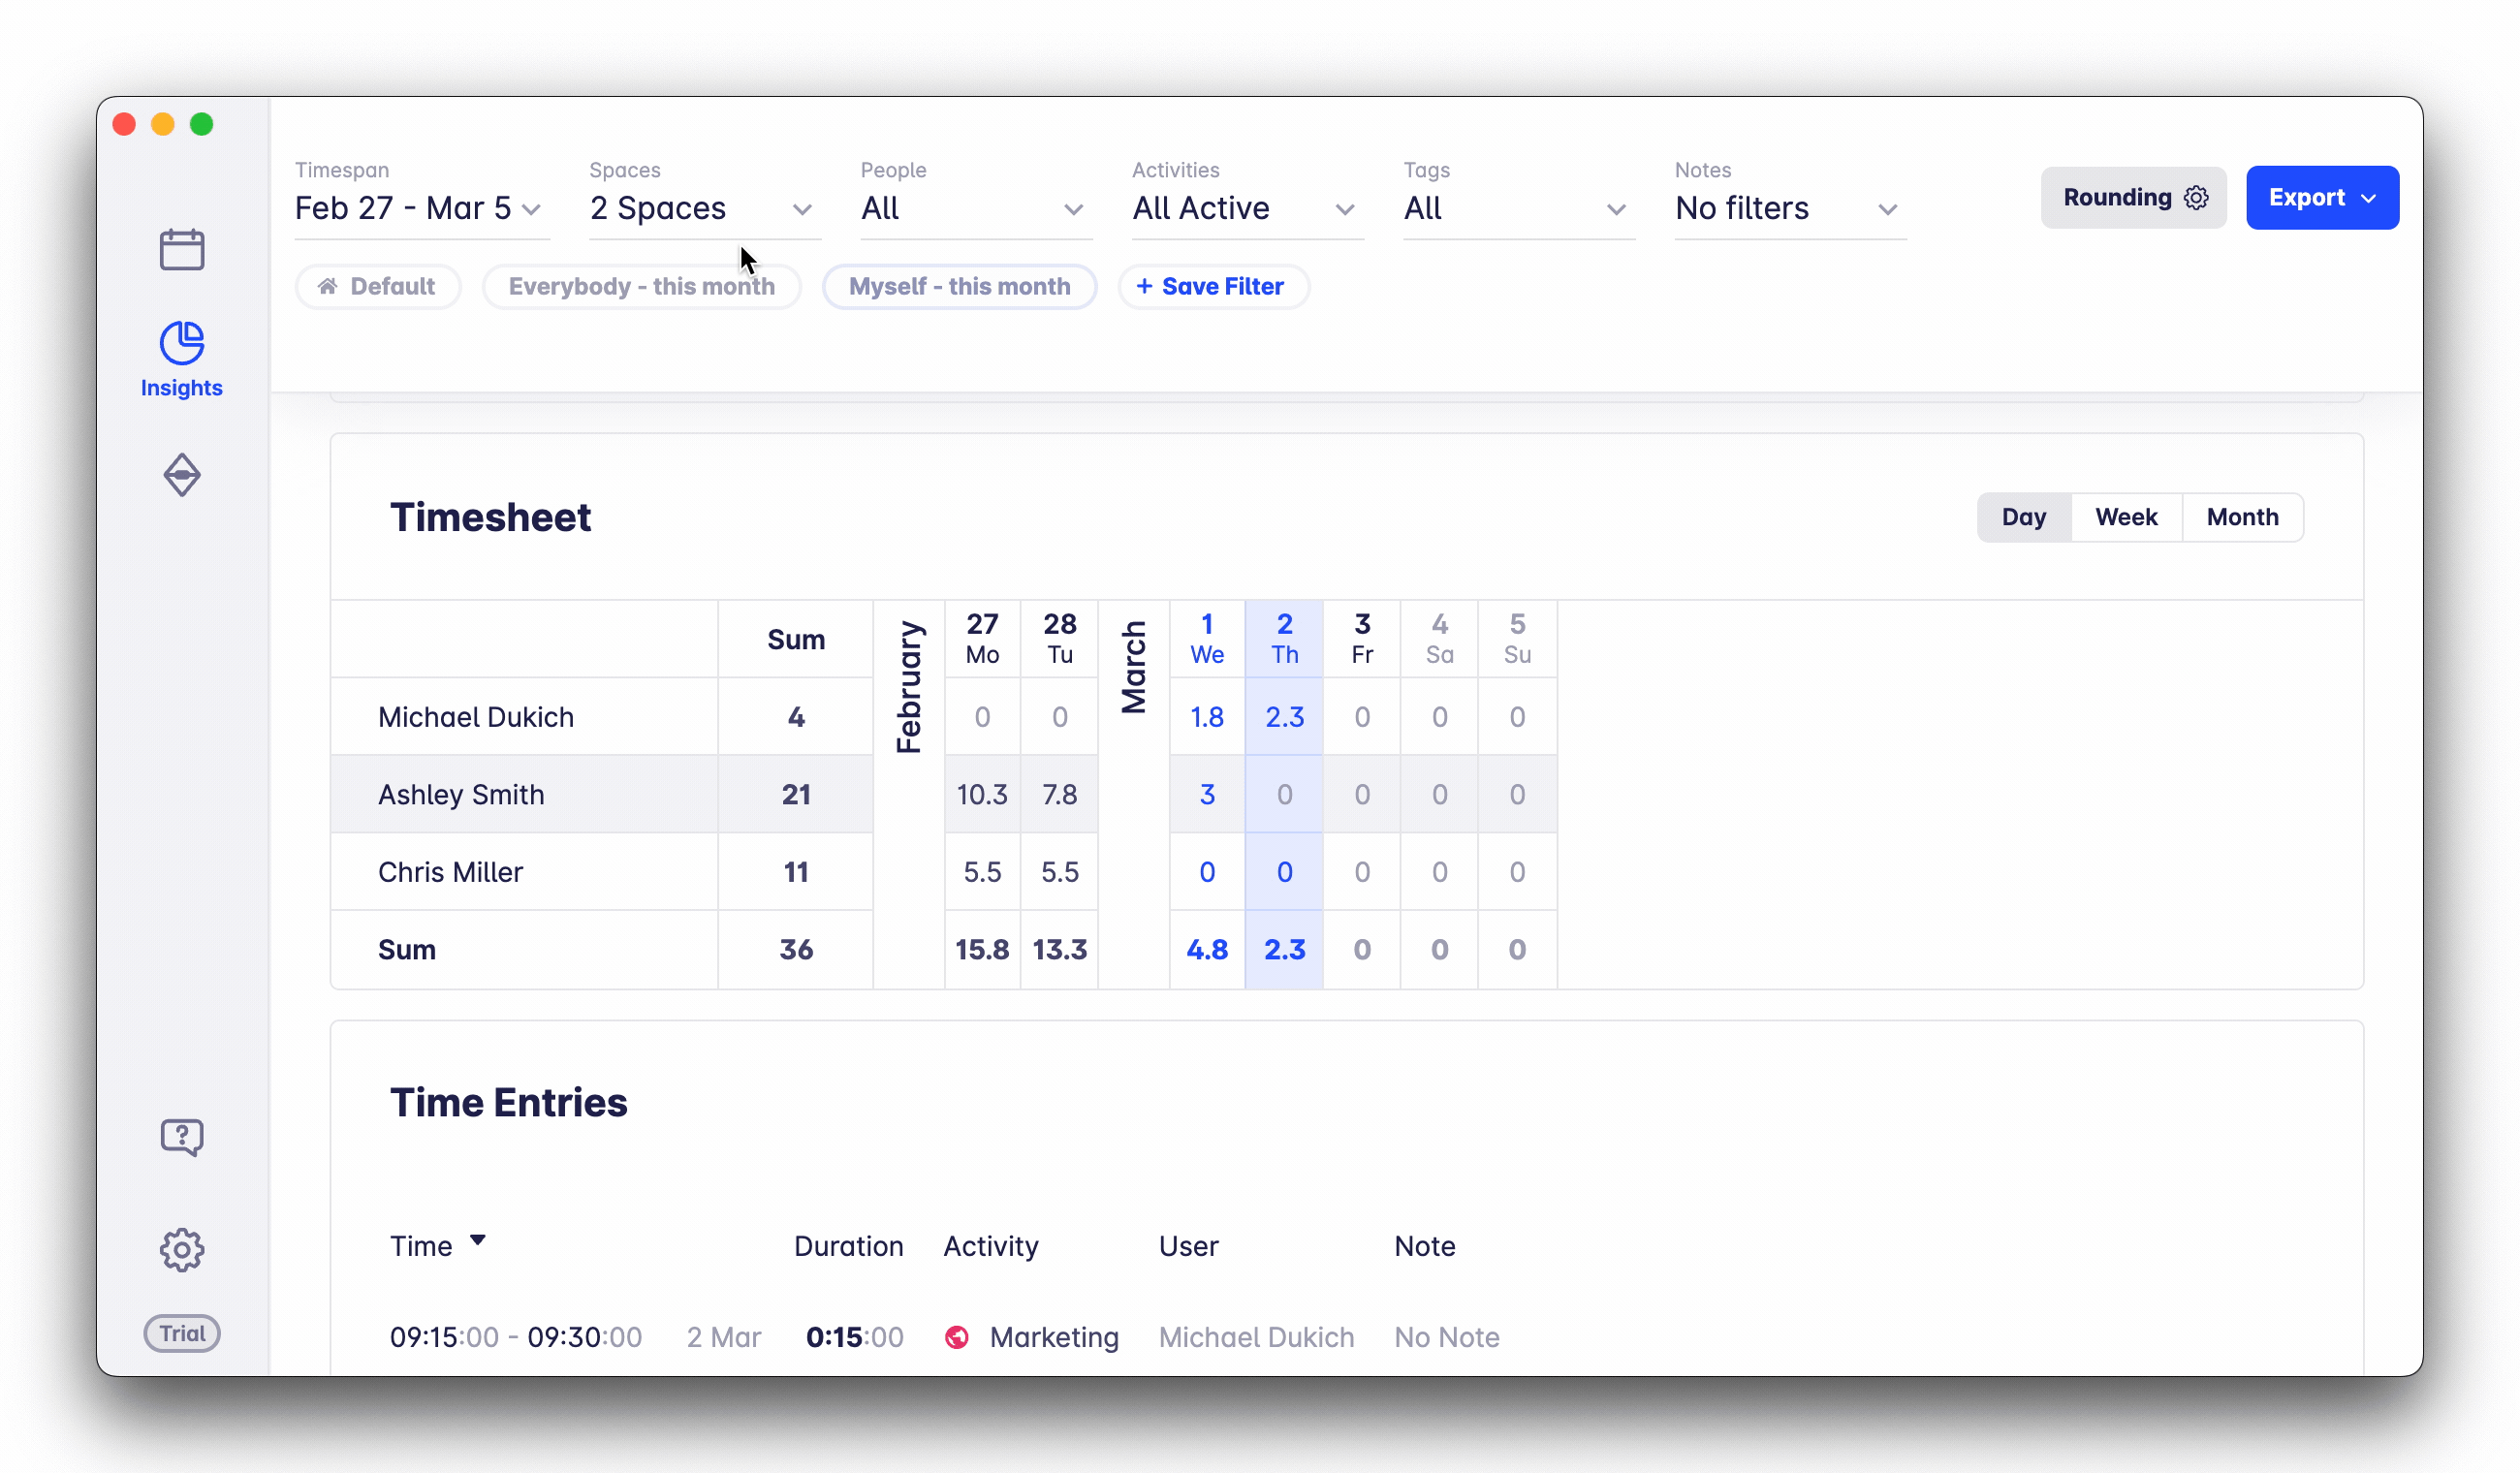Switch timesheet to Day view

point(2023,517)
